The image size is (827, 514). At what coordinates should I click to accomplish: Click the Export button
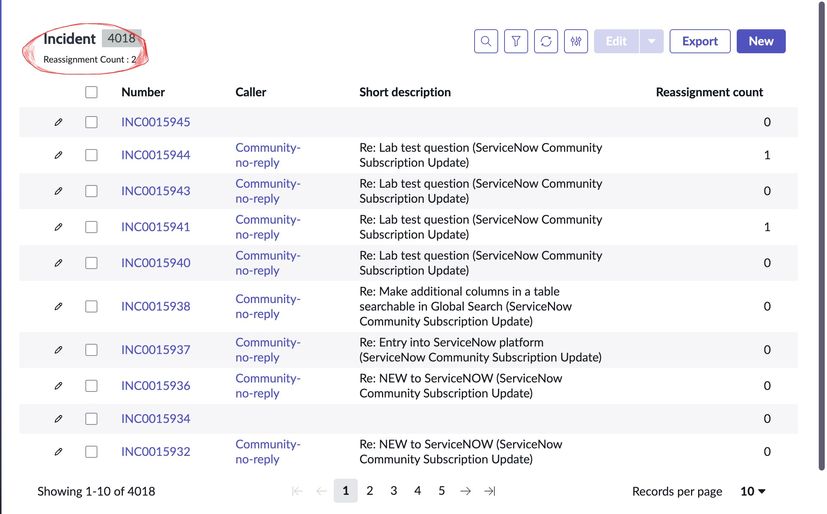(x=700, y=41)
